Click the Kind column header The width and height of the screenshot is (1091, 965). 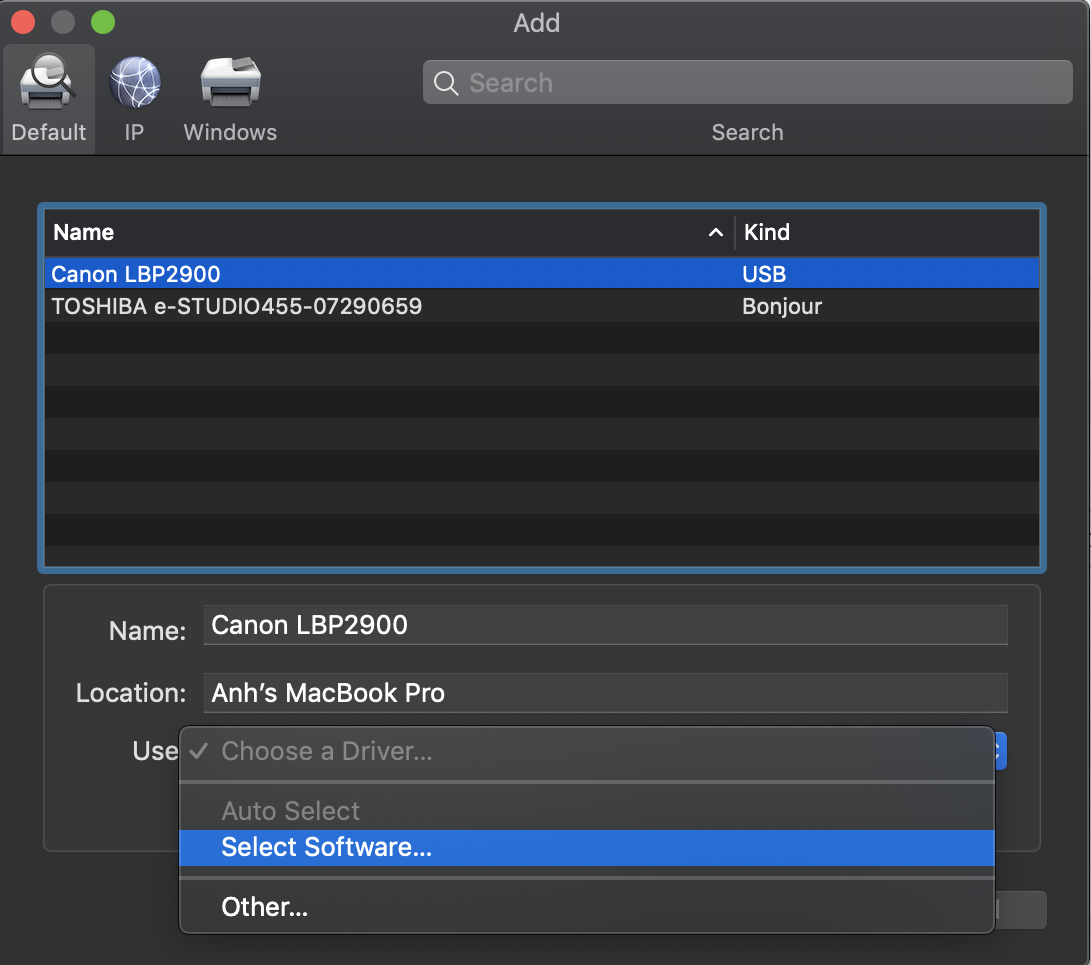(x=767, y=232)
